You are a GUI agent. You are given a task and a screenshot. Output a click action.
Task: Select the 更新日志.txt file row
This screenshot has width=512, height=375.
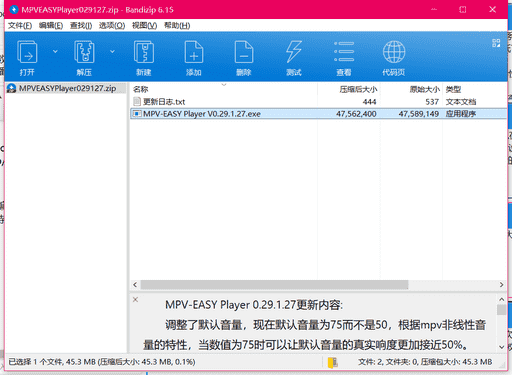(x=318, y=102)
